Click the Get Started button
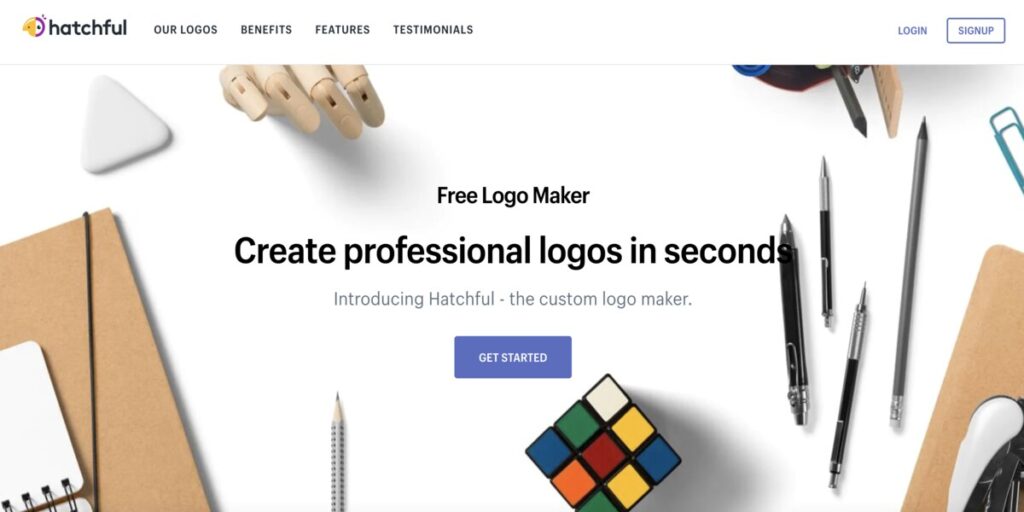The width and height of the screenshot is (1024, 512). point(513,357)
